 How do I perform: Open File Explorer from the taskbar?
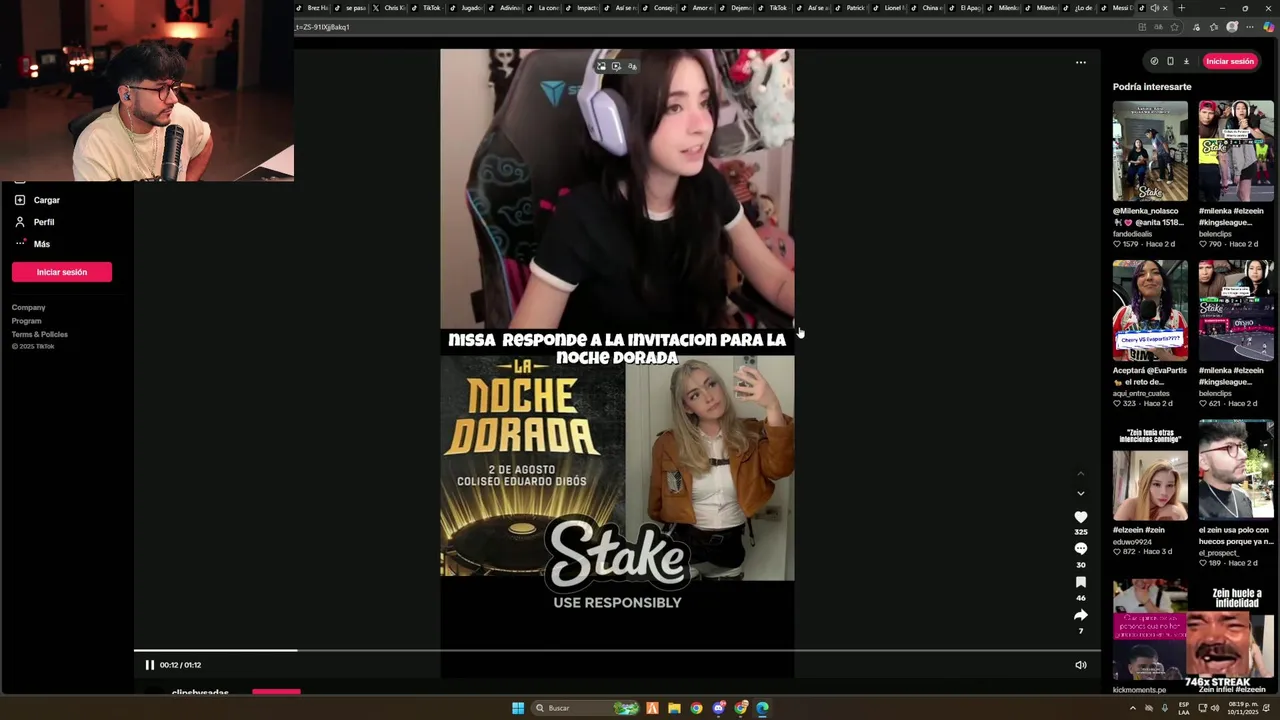pos(674,708)
